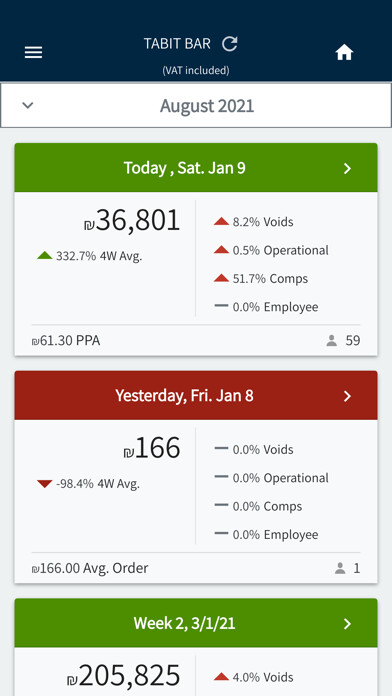This screenshot has height=696, width=392.
Task: Click the ₪166.00 Avg. Order text
Action: 90,568
